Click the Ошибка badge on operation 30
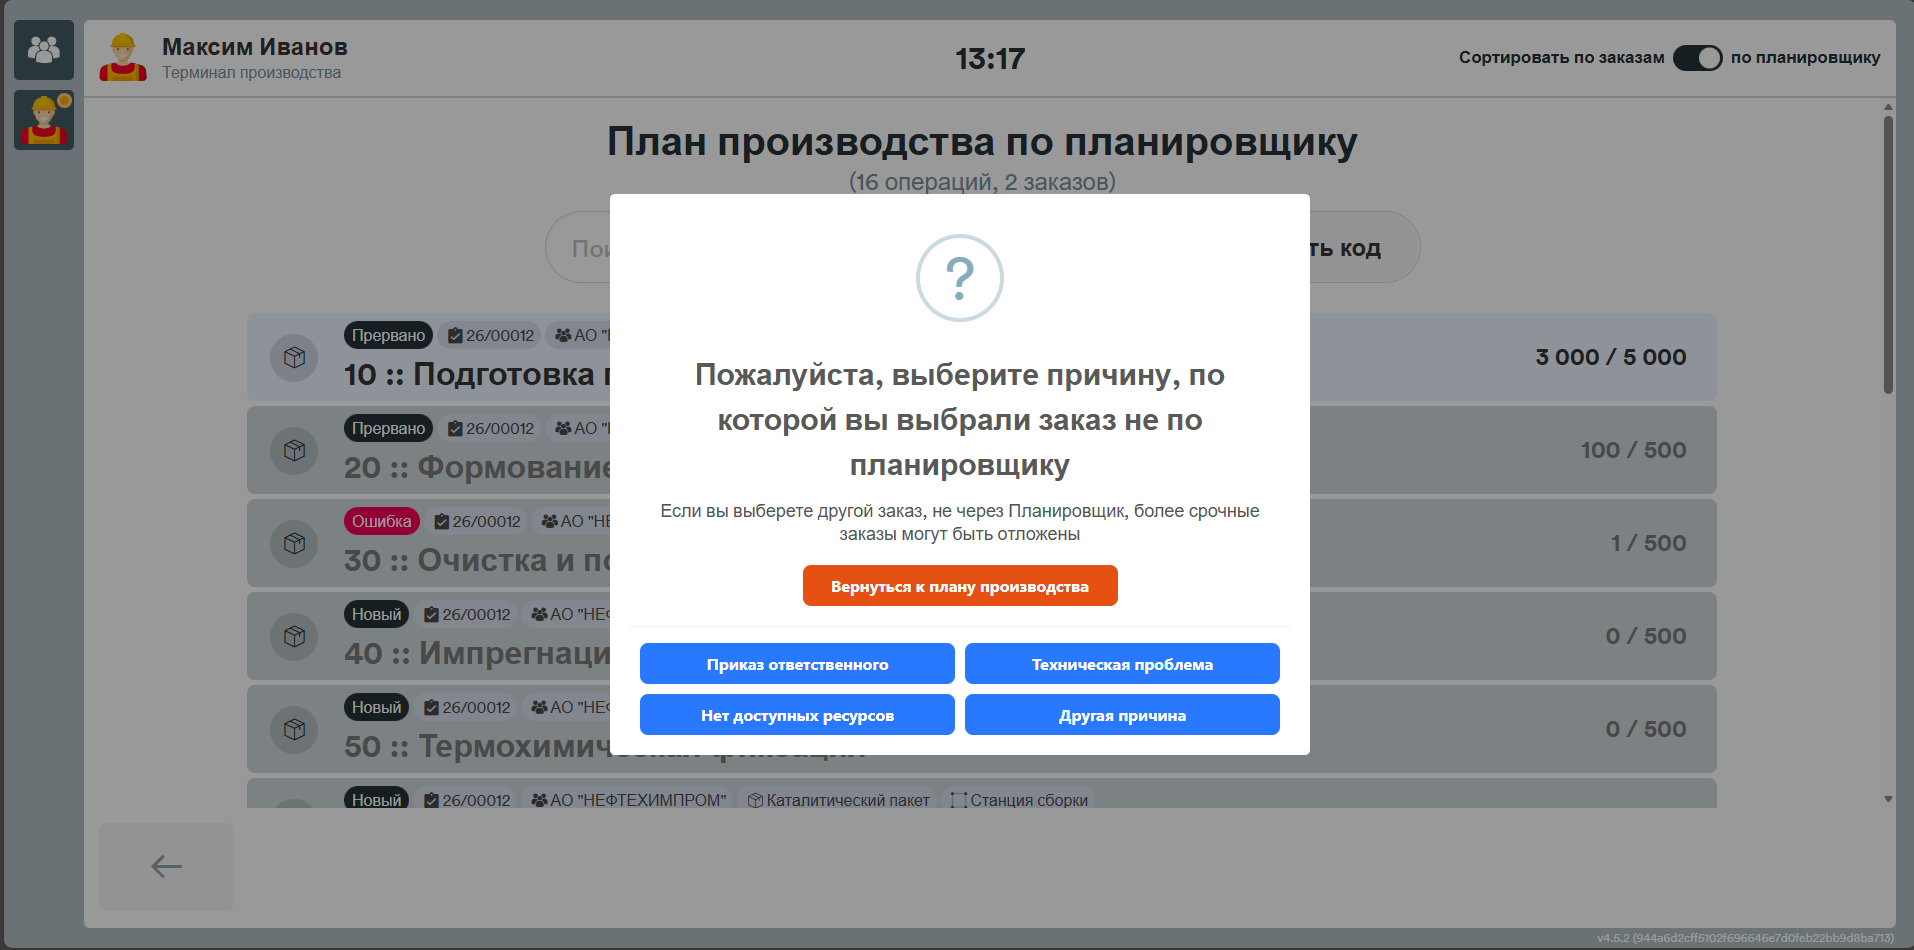Screen dimensions: 1914x950 tap(381, 521)
